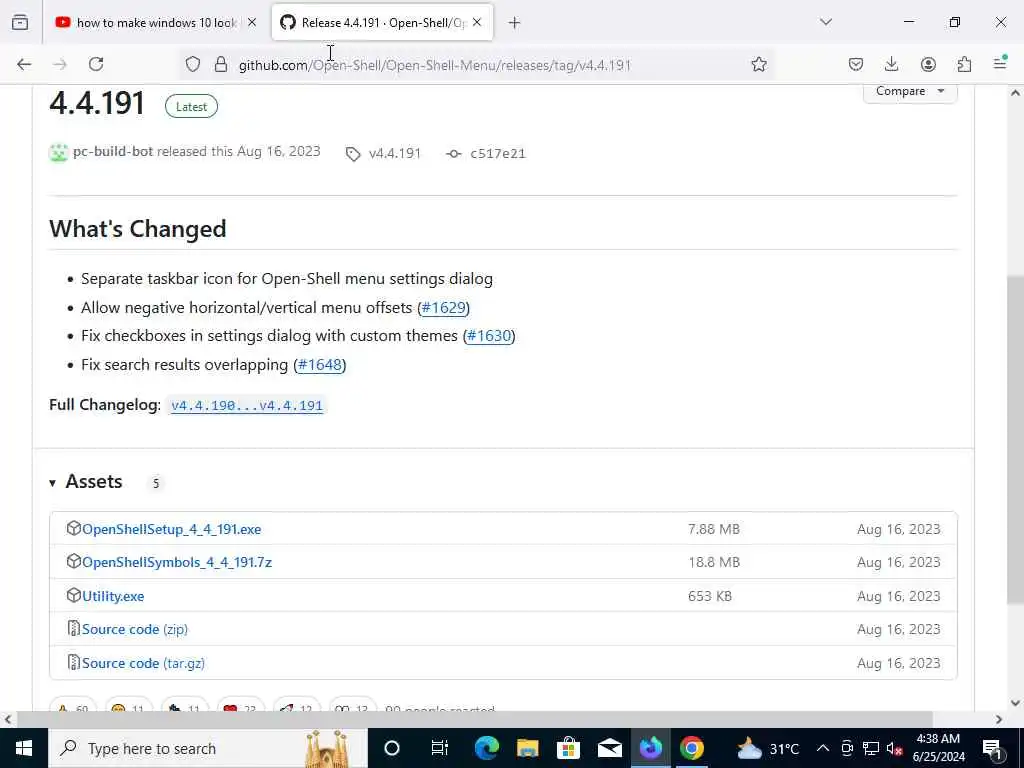Close the YouTube tab
Screen dimensions: 1024x768
252,23
